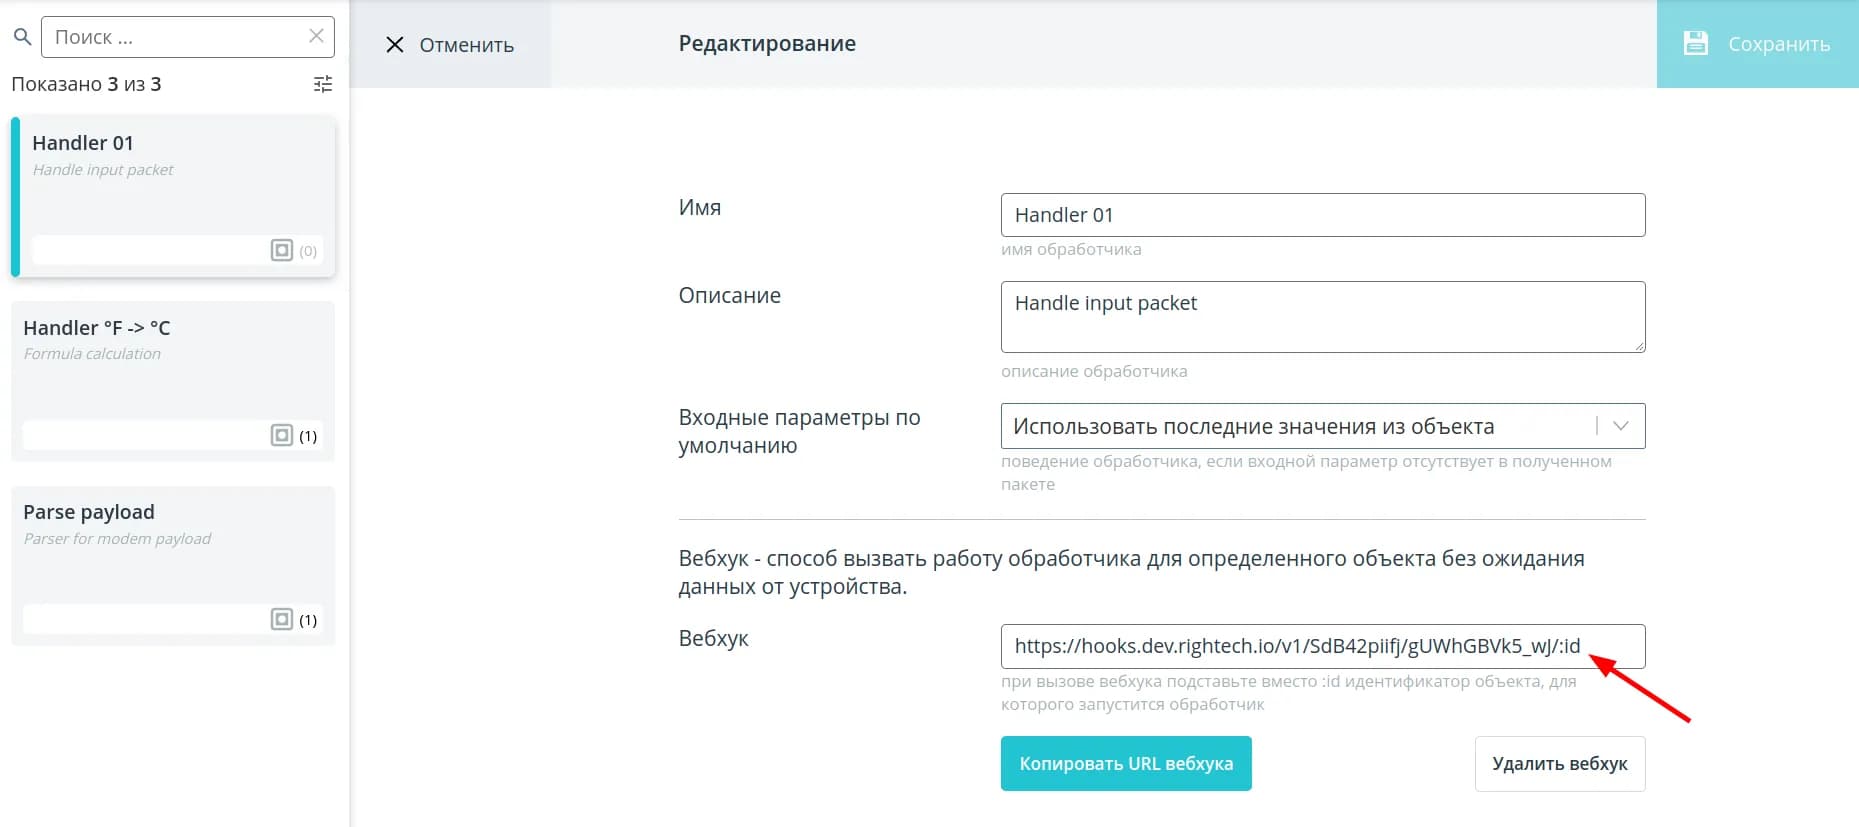Expand the default input parameters dropdown
1859x827 pixels.
1300,427
